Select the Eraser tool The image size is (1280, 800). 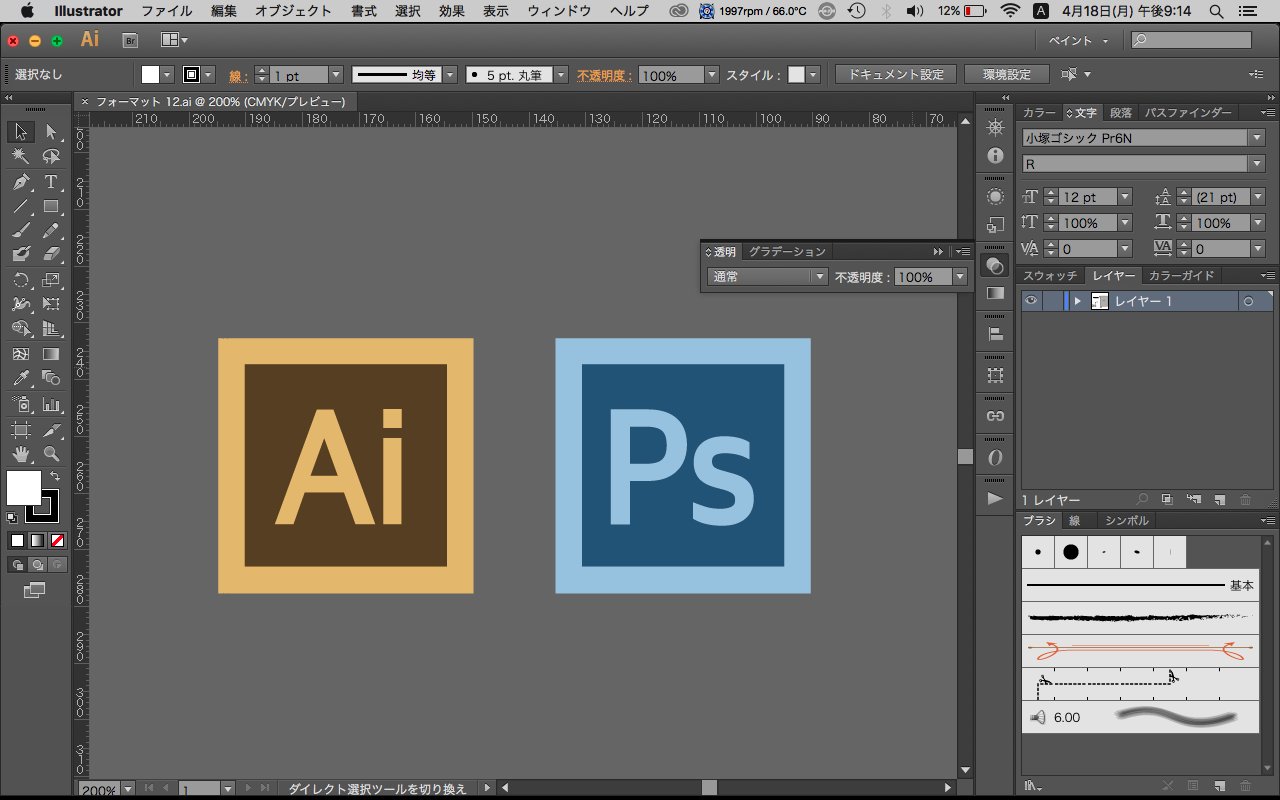(x=51, y=254)
